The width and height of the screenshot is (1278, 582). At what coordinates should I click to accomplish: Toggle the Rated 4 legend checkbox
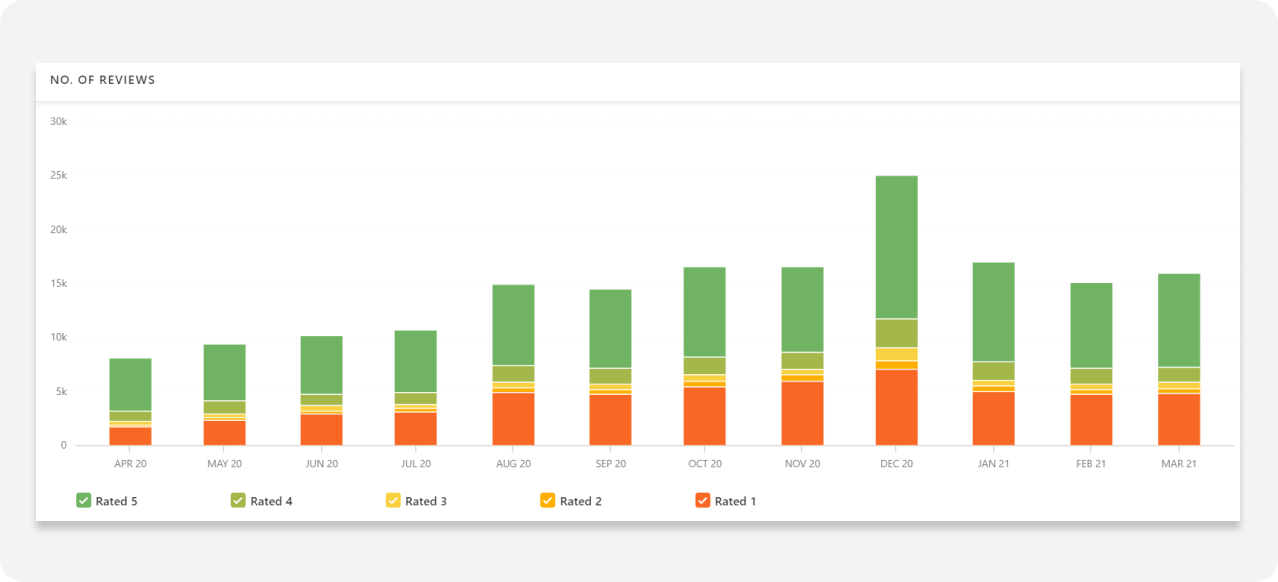[x=238, y=500]
